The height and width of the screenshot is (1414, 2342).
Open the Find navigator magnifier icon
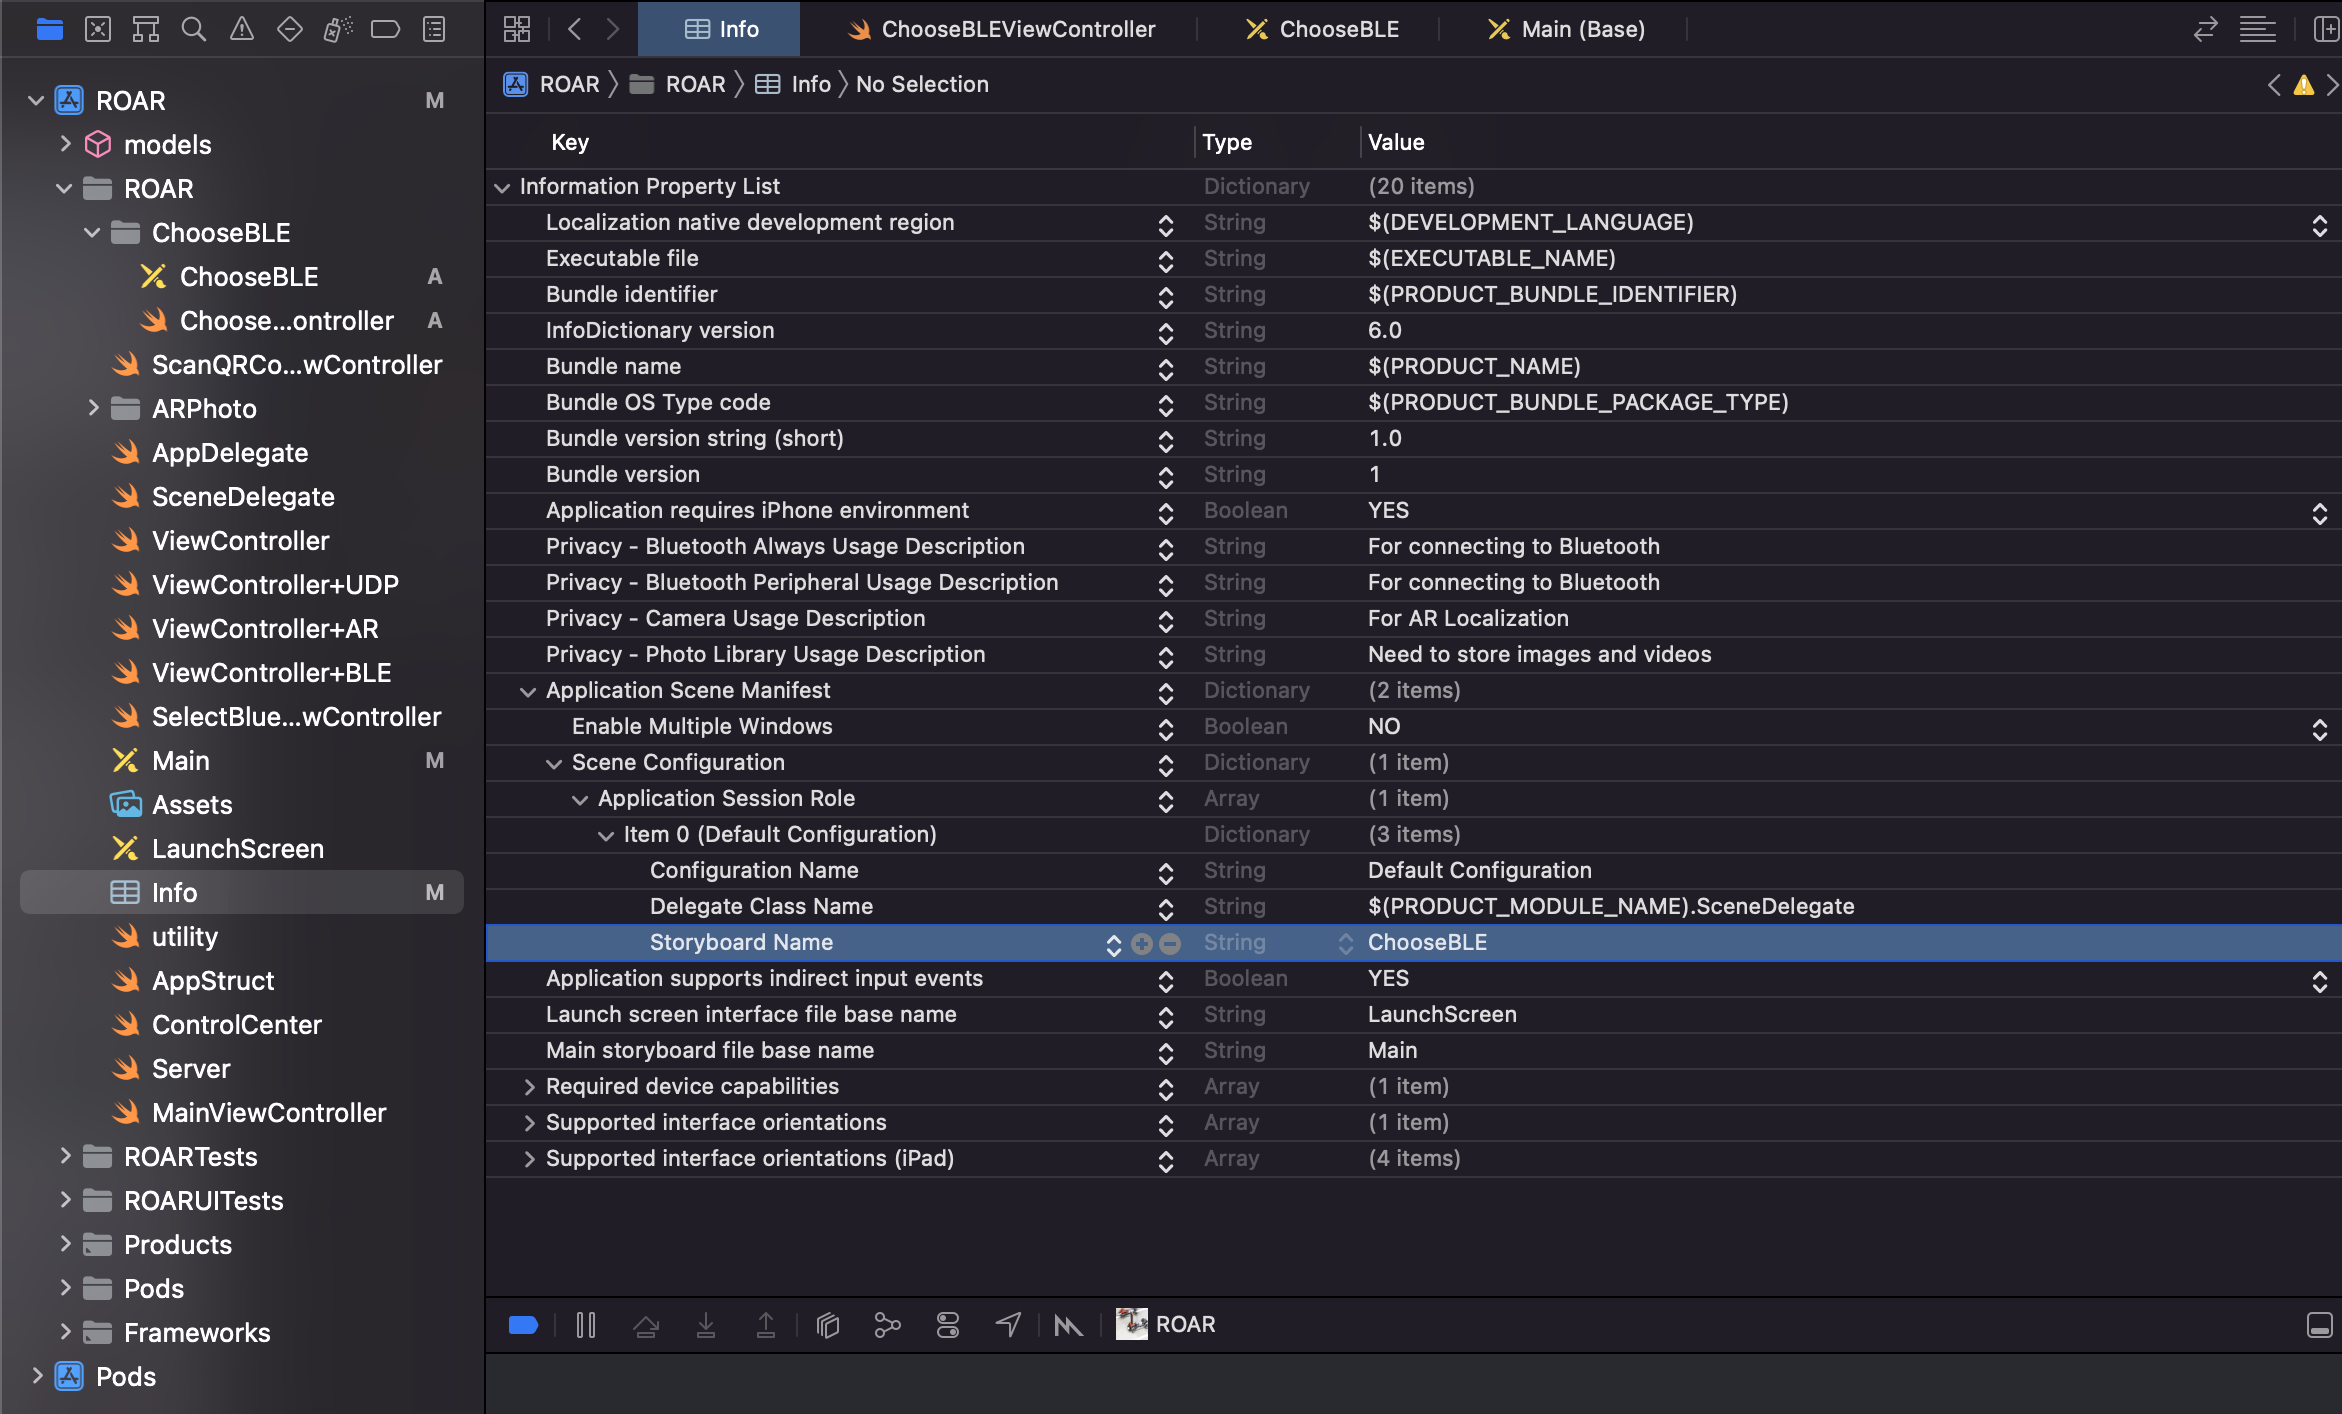[193, 29]
